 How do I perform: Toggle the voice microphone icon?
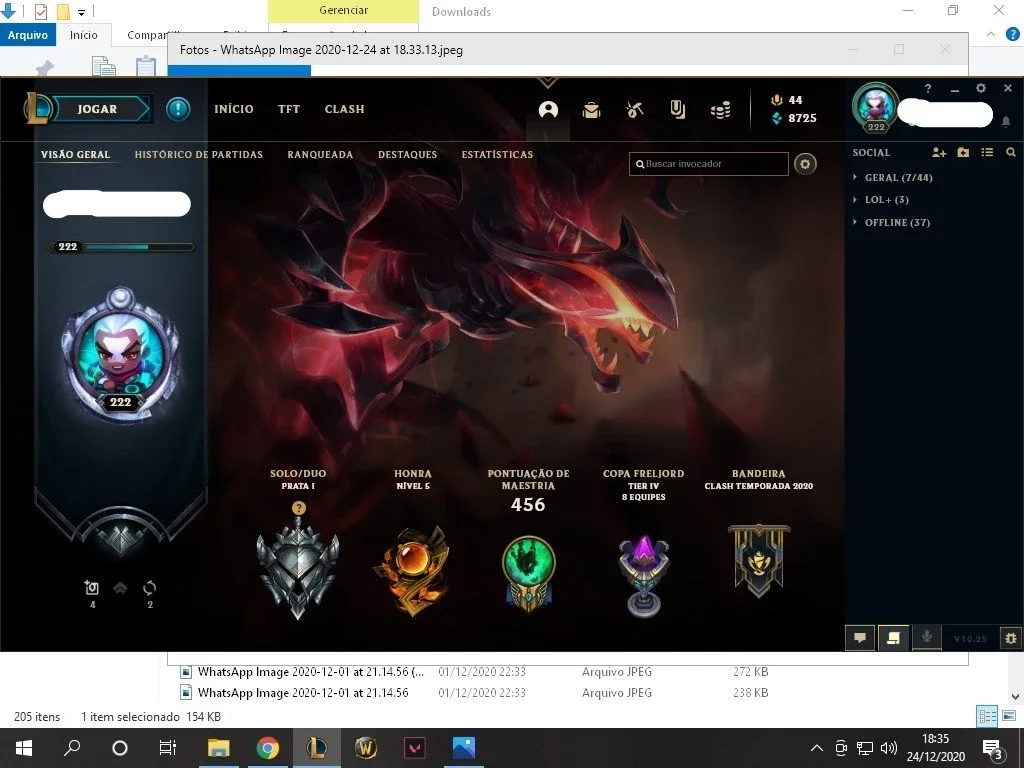point(927,637)
